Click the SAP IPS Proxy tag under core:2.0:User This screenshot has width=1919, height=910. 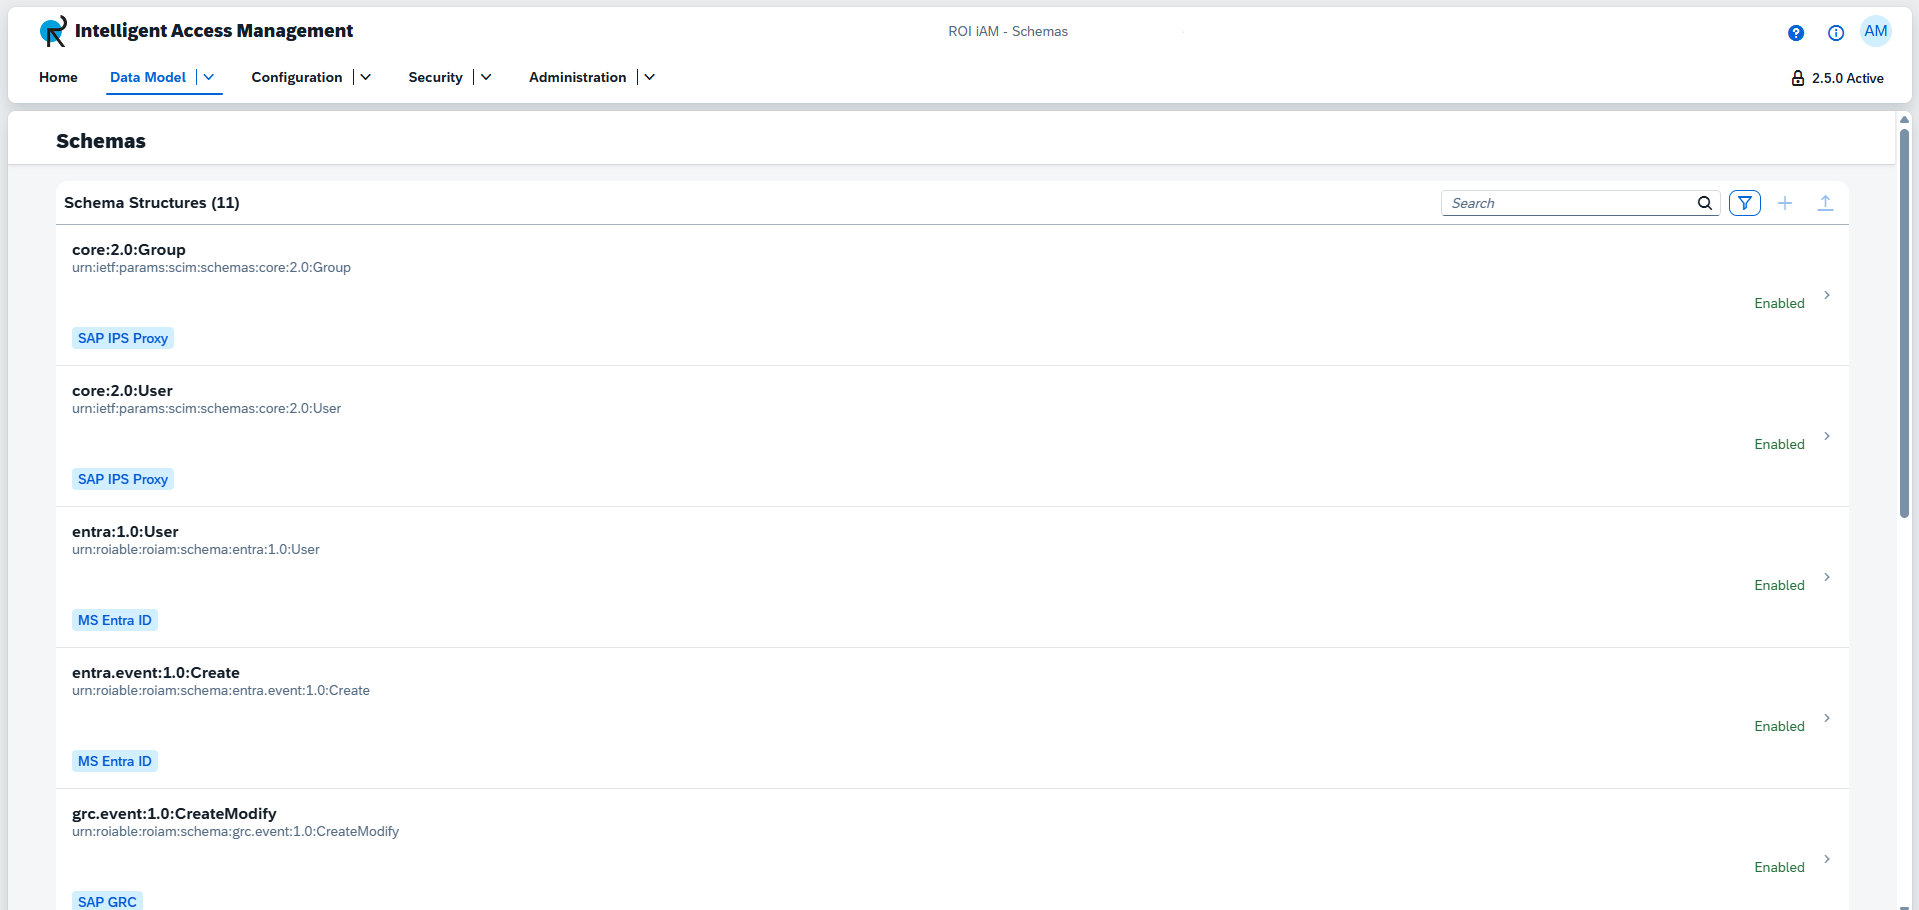tap(123, 479)
